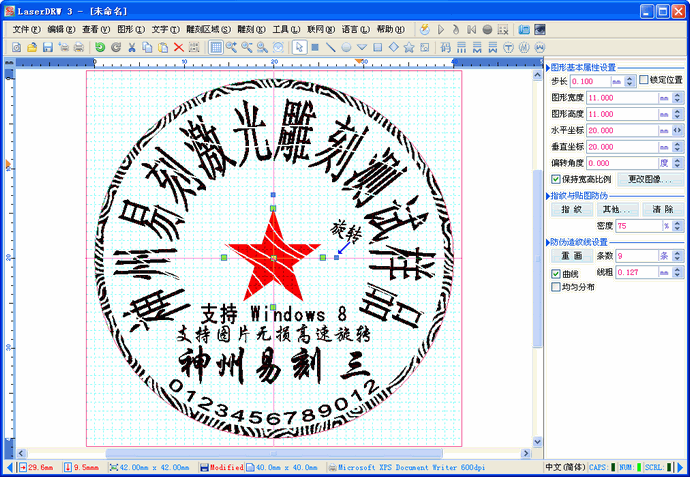
Task: Click the 水平坐标 left-right arrows
Action: coord(678,130)
